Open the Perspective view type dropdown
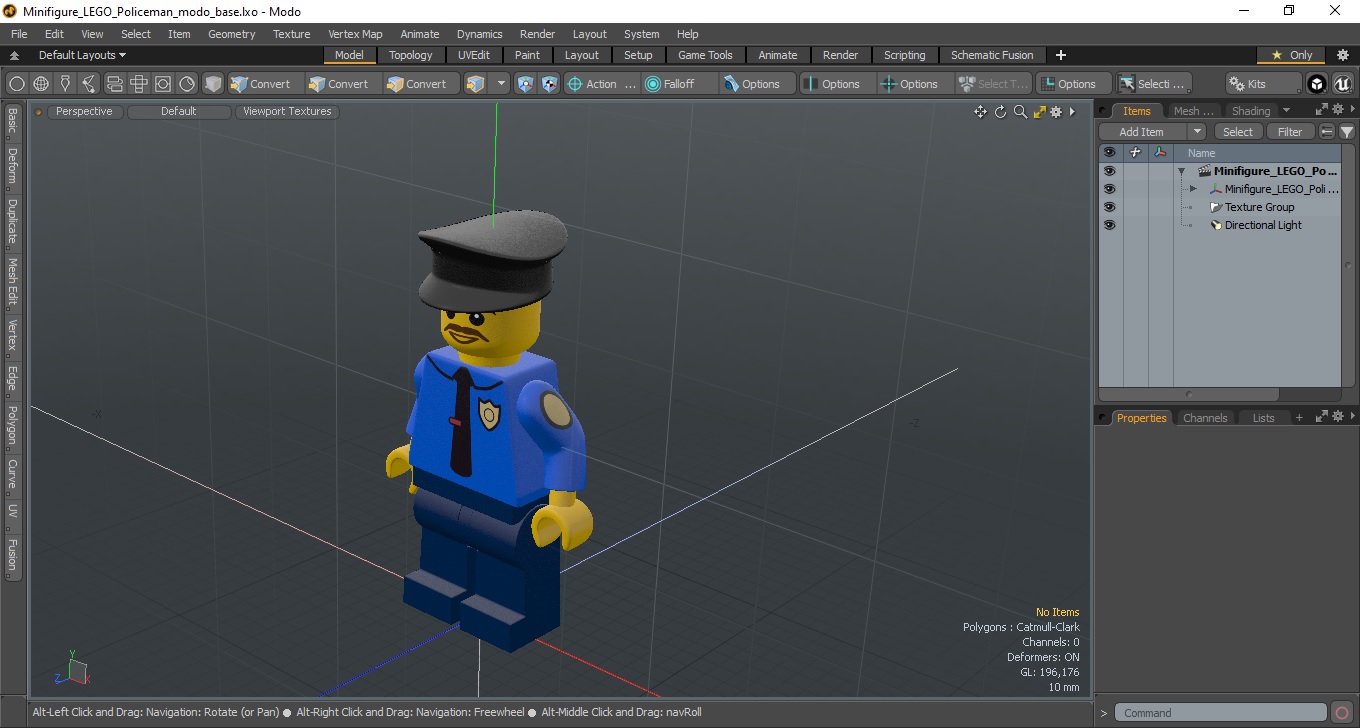Image resolution: width=1360 pixels, height=728 pixels. (84, 111)
